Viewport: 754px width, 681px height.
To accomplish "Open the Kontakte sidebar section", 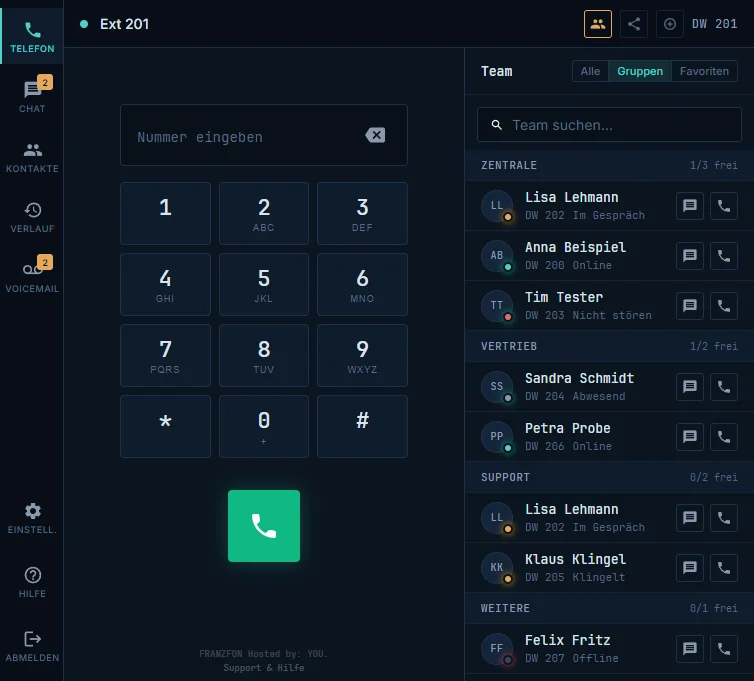I will [x=32, y=157].
